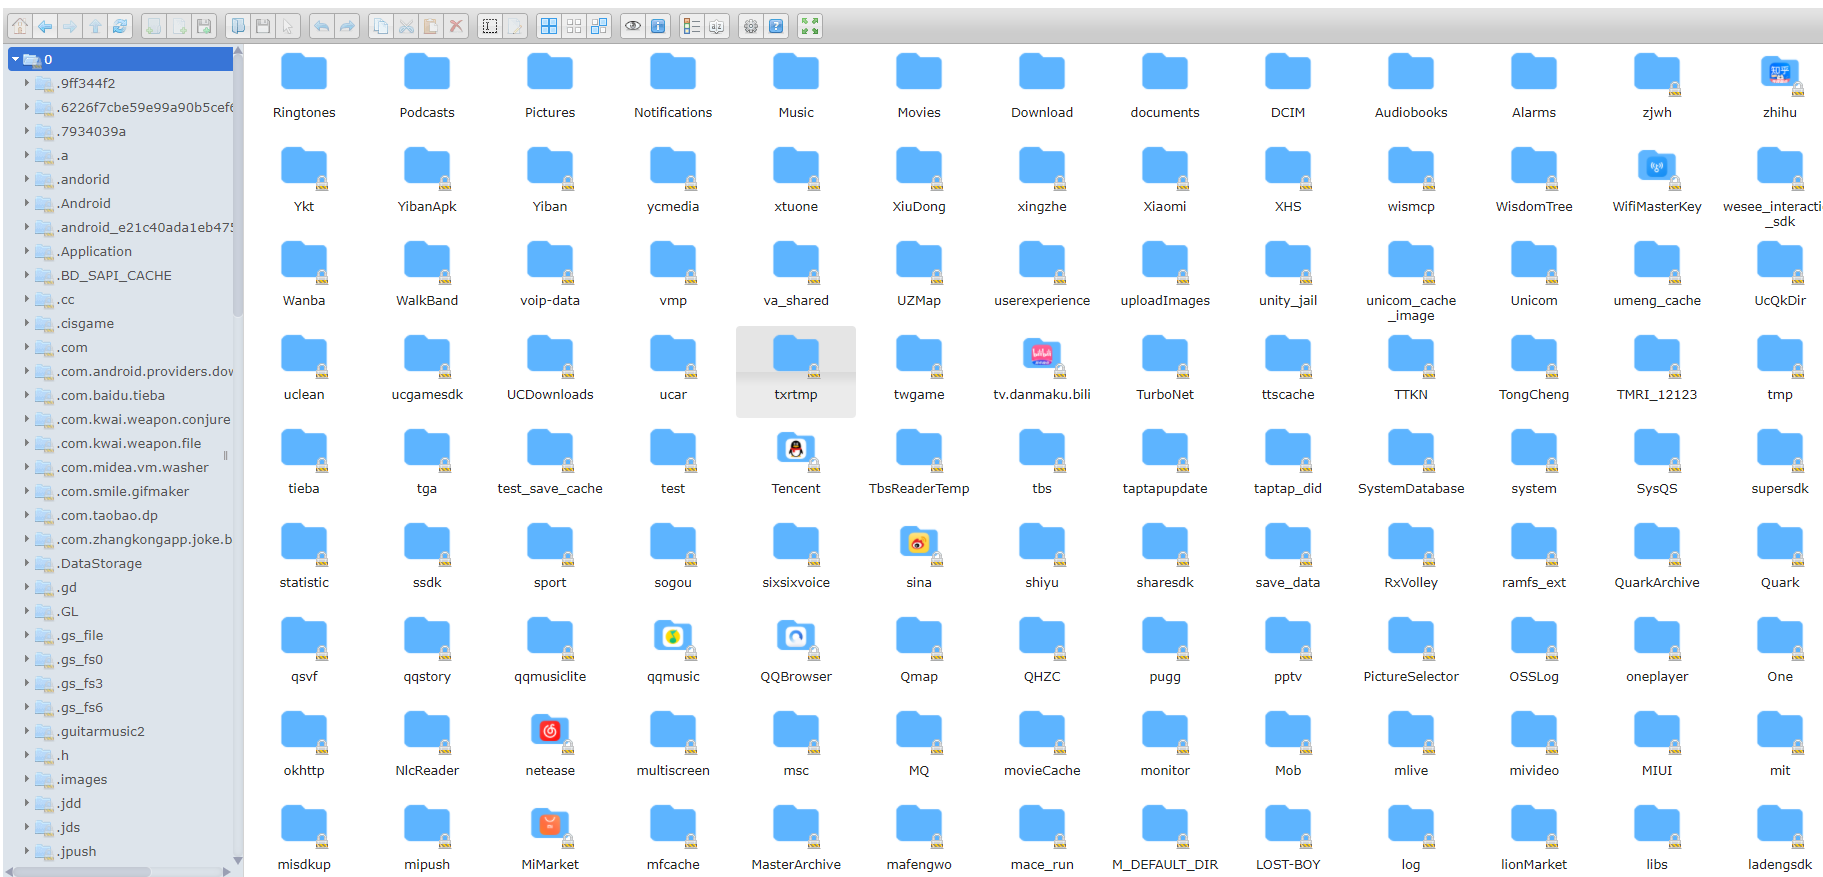Select the Pictures folder
The width and height of the screenshot is (1823, 877).
point(550,85)
